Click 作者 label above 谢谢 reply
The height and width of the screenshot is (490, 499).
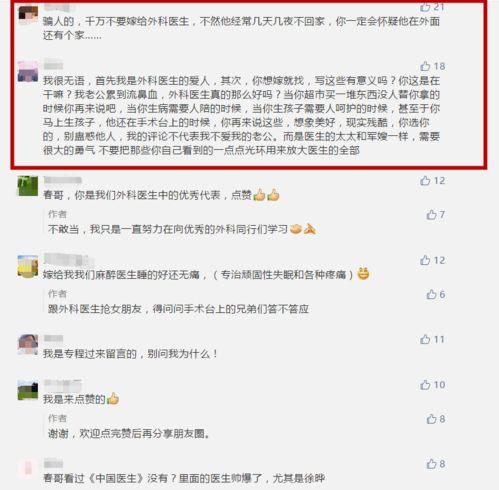(57, 418)
